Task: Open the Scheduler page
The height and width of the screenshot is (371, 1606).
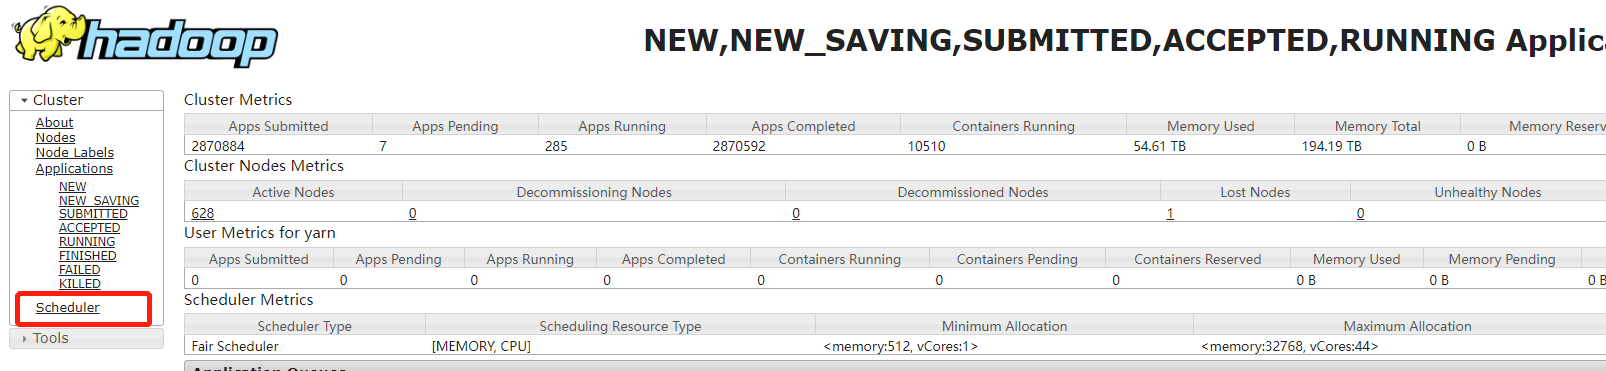Action: [x=68, y=308]
